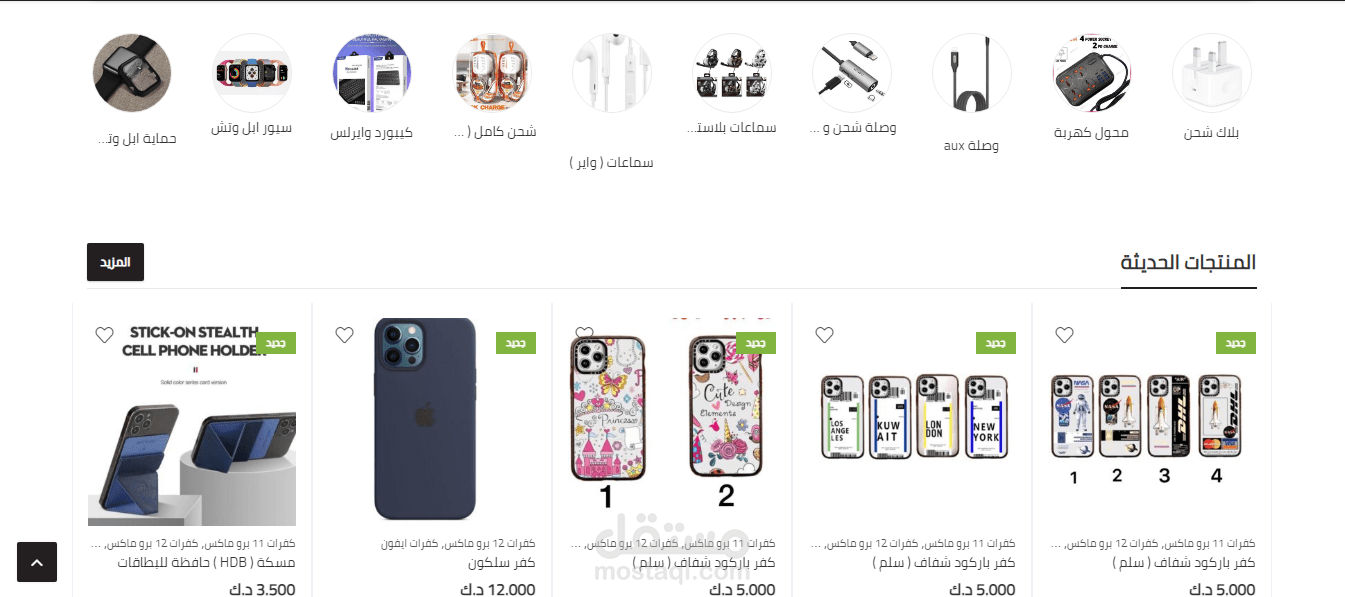Open the حماية ابل وتش watch protection category icon
This screenshot has width=1345, height=597.
[131, 73]
